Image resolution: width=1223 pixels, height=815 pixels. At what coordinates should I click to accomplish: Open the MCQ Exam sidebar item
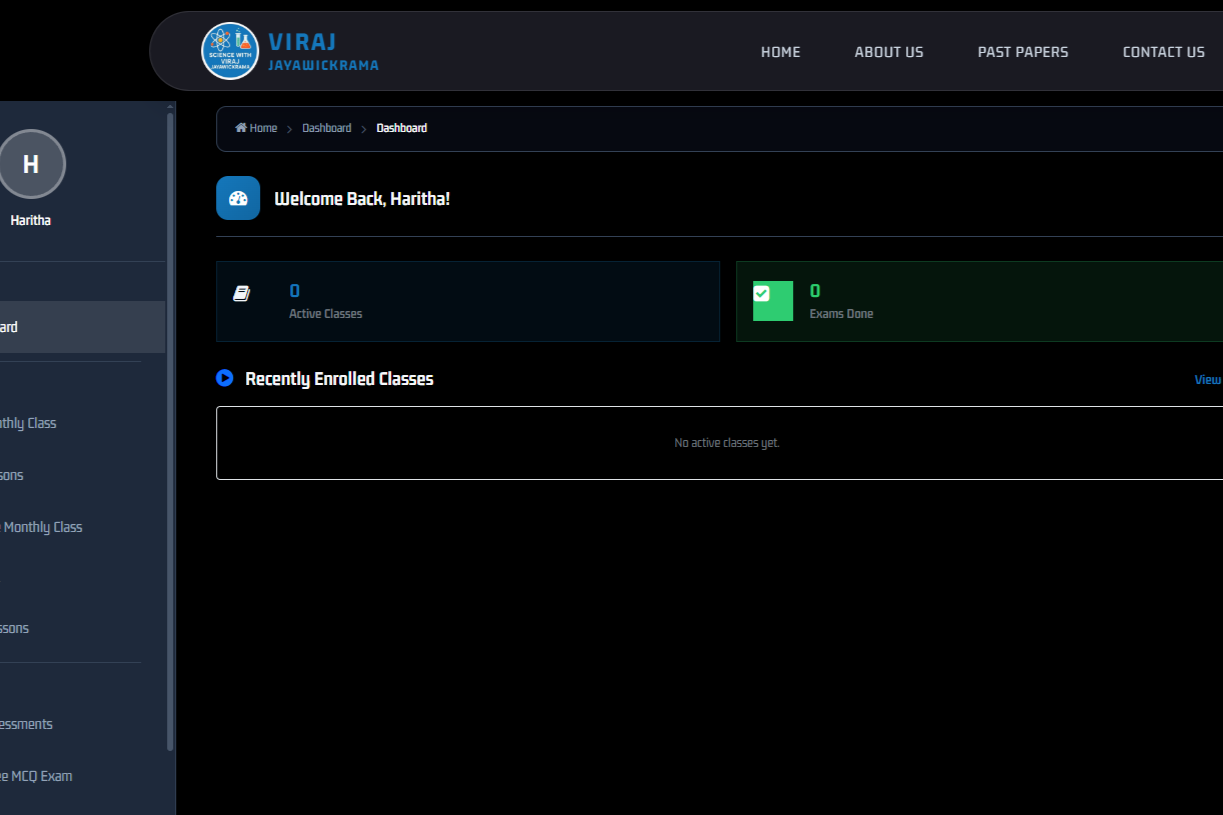(x=36, y=776)
